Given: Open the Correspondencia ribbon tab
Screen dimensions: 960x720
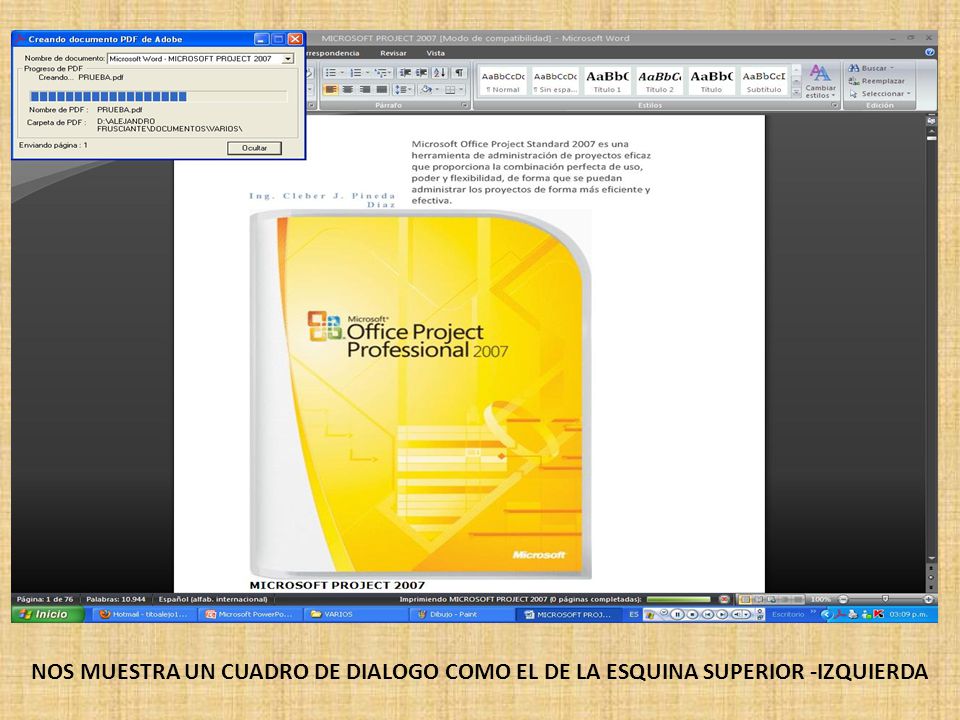Looking at the screenshot, I should (x=332, y=53).
